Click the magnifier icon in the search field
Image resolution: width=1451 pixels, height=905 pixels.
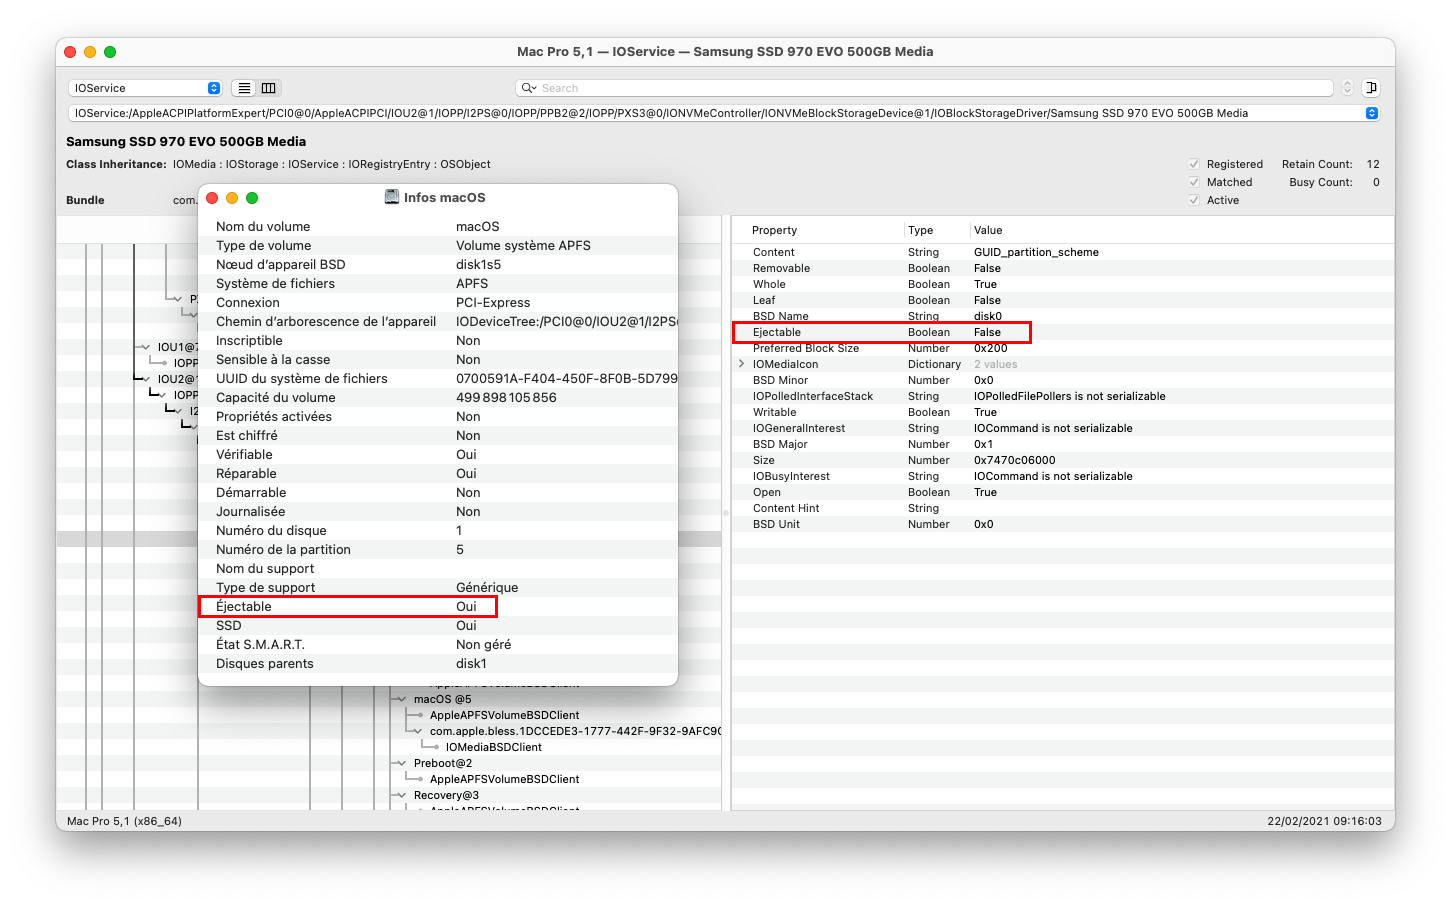(528, 88)
